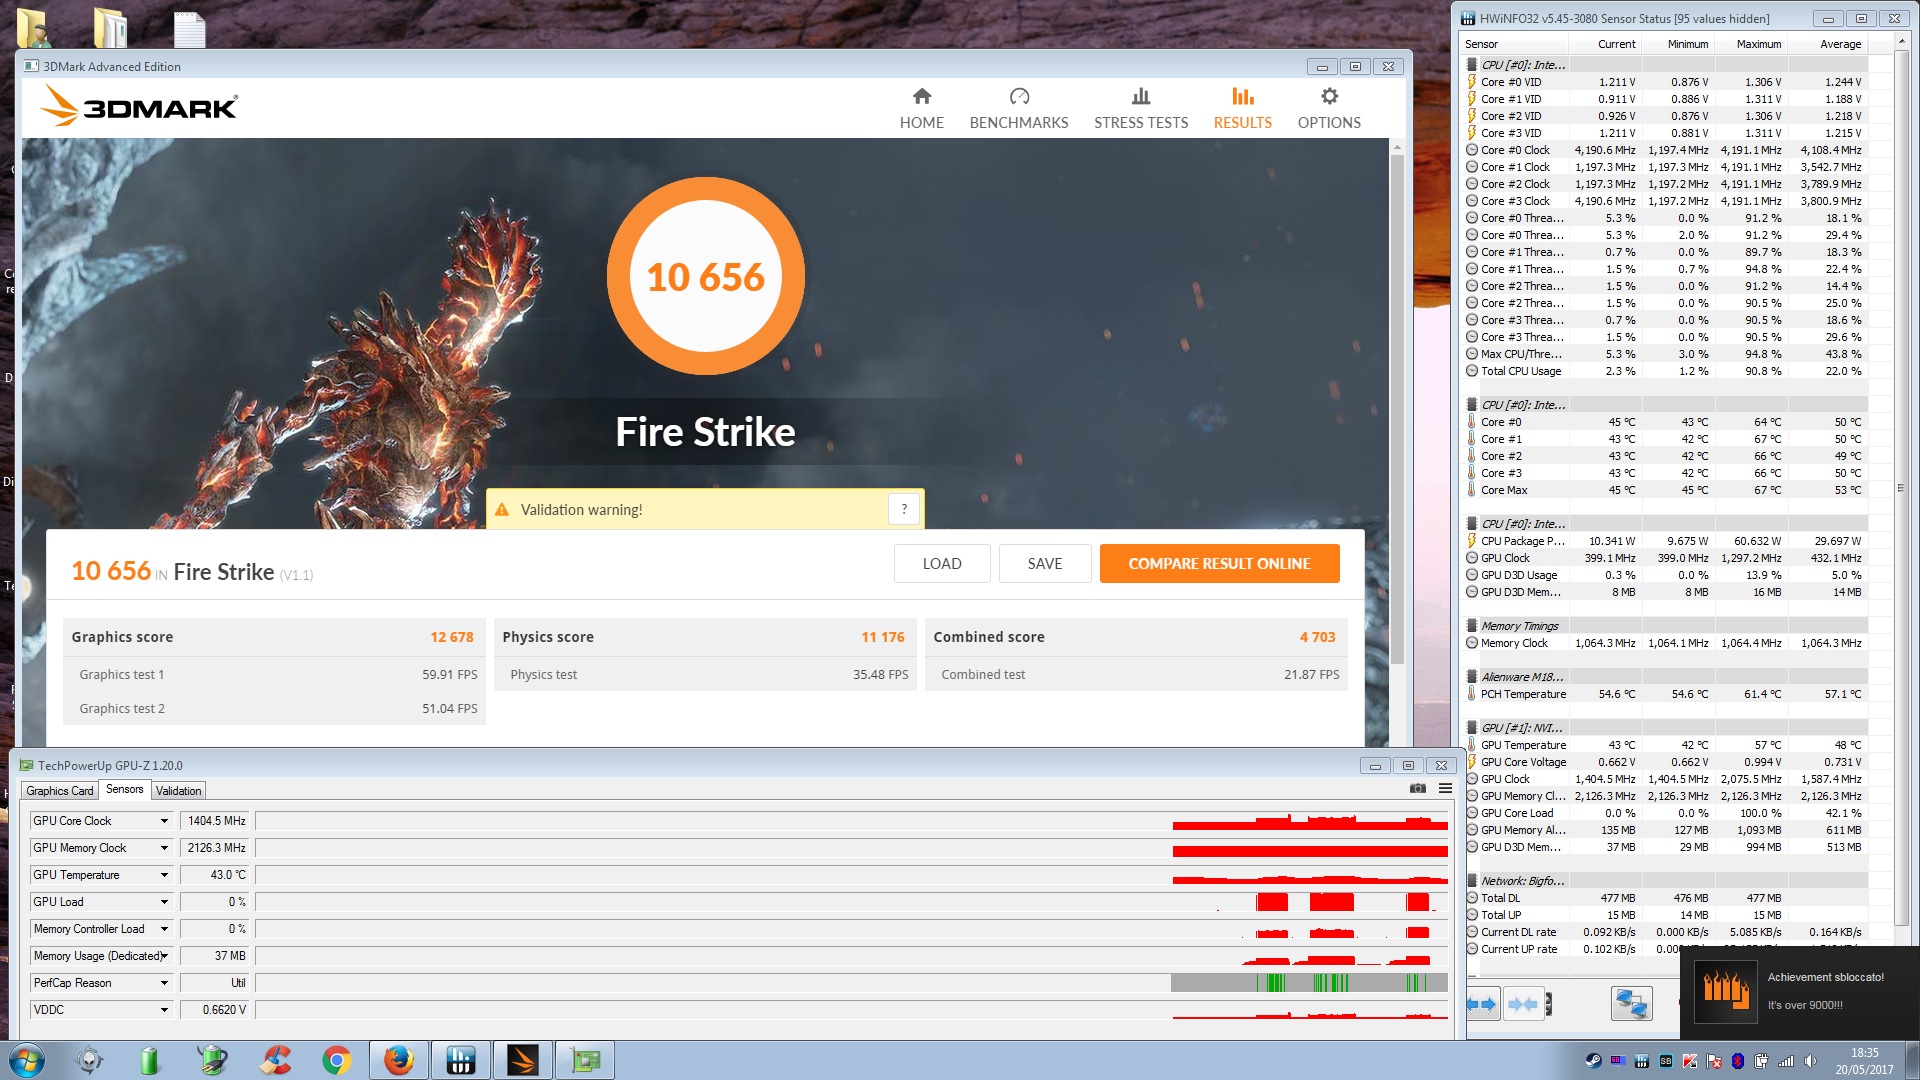Open Steam tray icon
Viewport: 1920px width, 1080px height.
(1593, 1061)
